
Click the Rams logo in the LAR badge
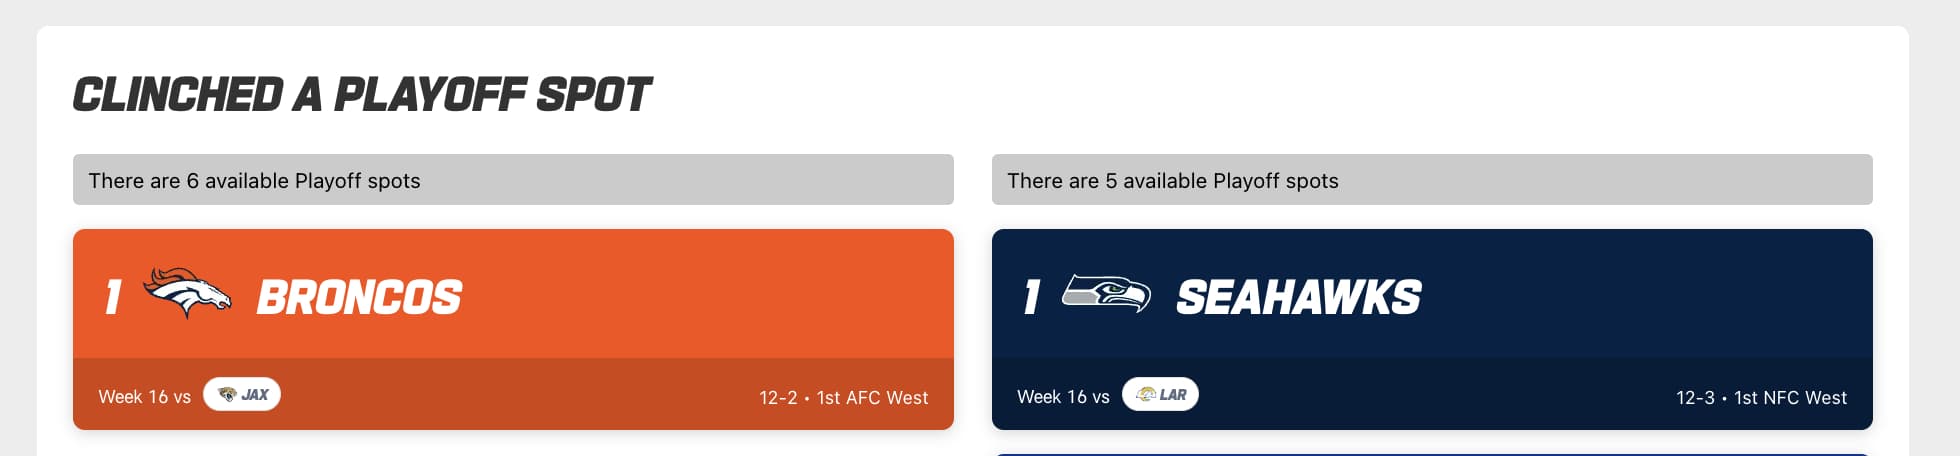(x=1146, y=395)
